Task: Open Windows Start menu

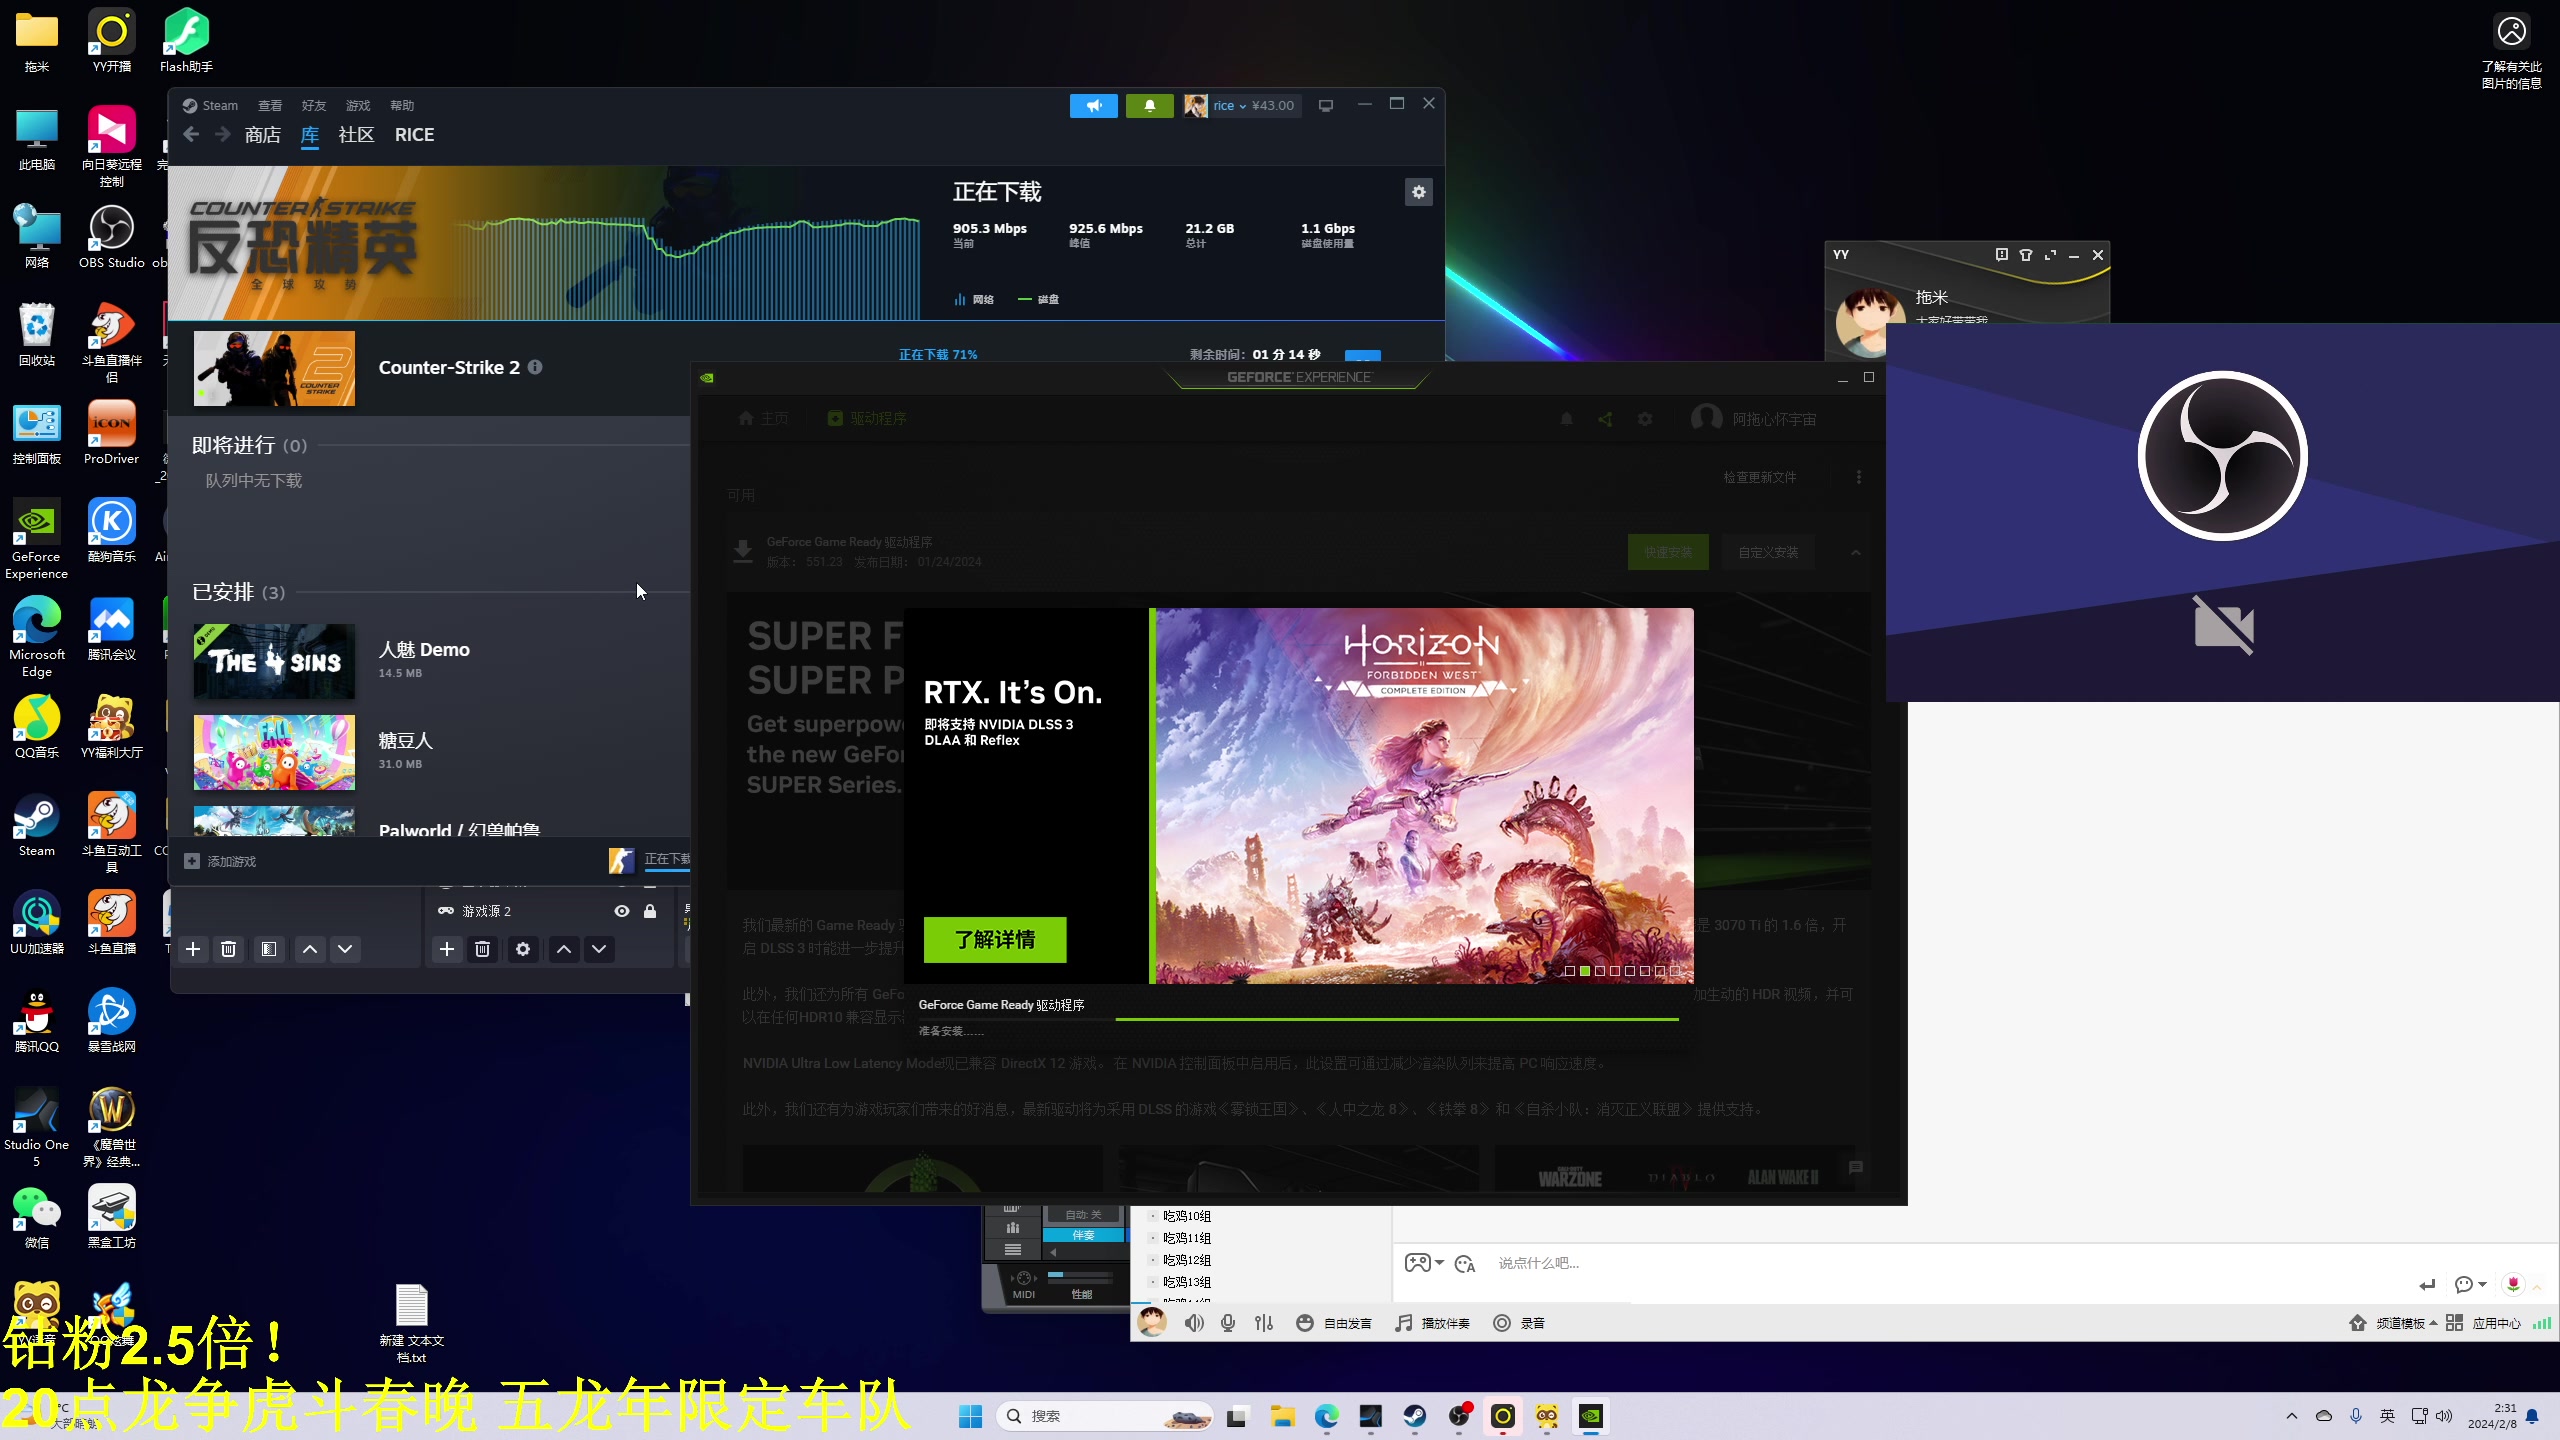Action: click(x=970, y=1416)
